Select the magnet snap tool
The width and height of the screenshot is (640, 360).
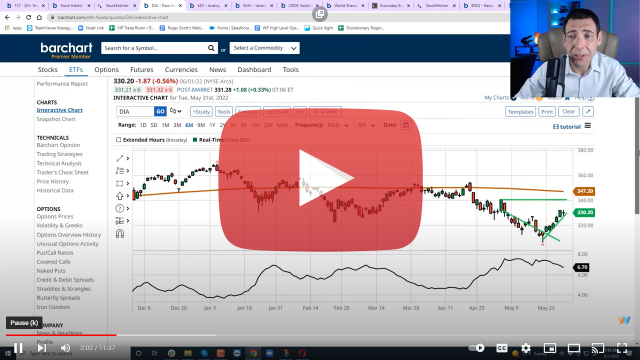tap(120, 234)
